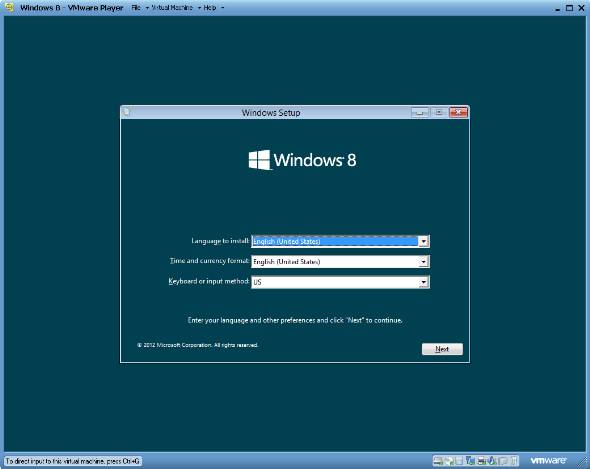Open the Time and currency format dropdown arrow
590x469 pixels.
pos(424,262)
